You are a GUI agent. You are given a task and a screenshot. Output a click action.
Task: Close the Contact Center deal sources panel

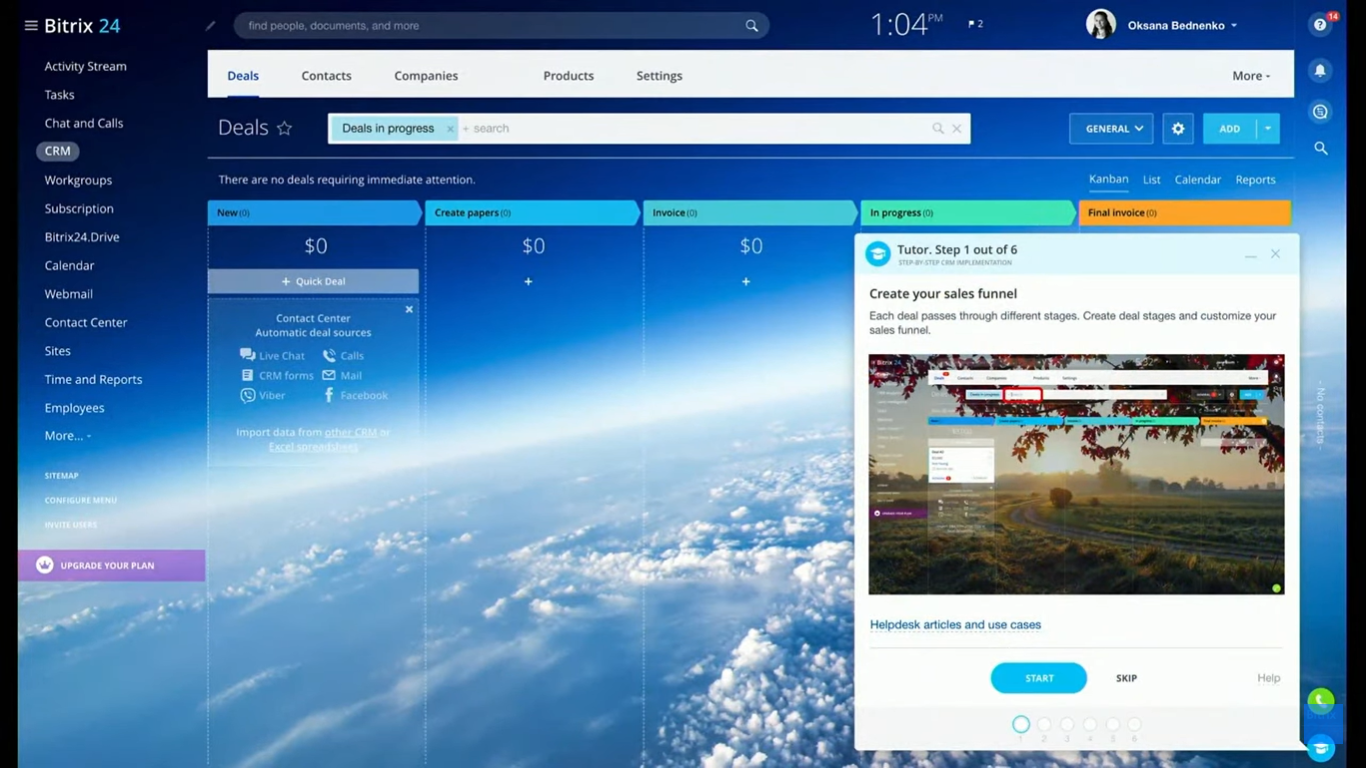pyautogui.click(x=409, y=310)
